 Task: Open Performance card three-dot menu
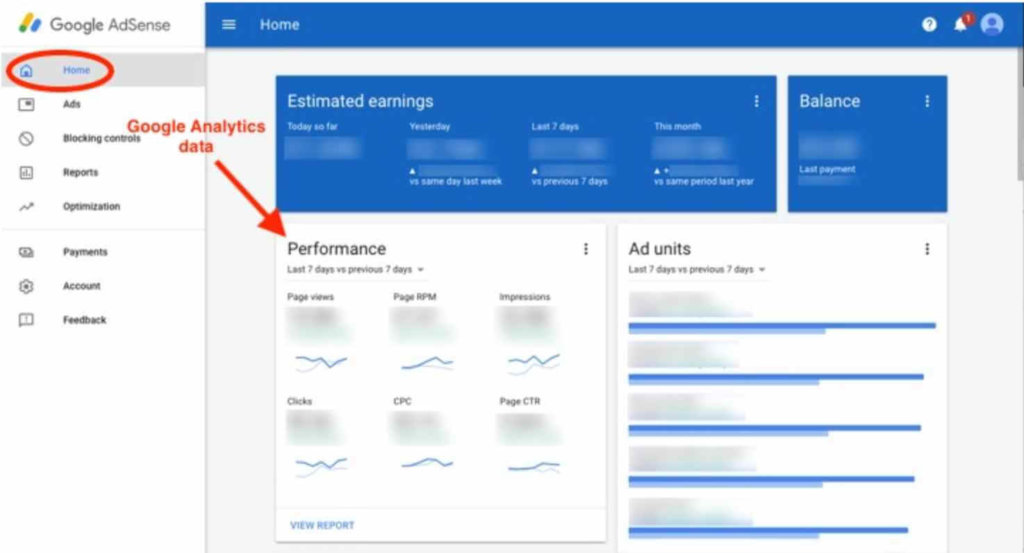point(586,249)
